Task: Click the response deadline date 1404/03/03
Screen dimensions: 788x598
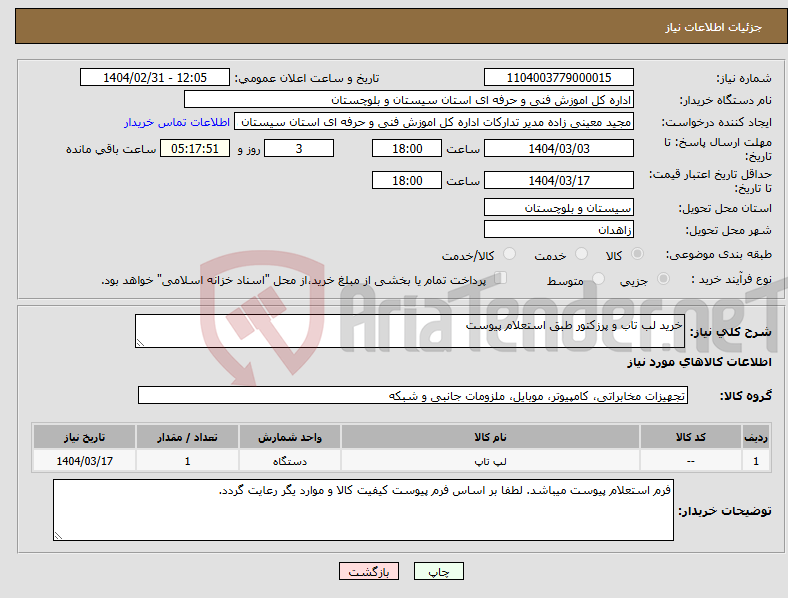Action: [x=558, y=148]
